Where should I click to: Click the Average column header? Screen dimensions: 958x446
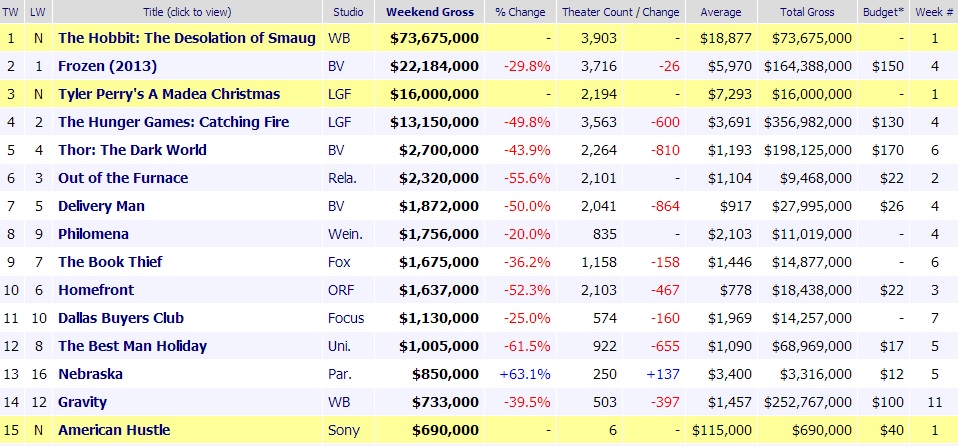[x=721, y=12]
